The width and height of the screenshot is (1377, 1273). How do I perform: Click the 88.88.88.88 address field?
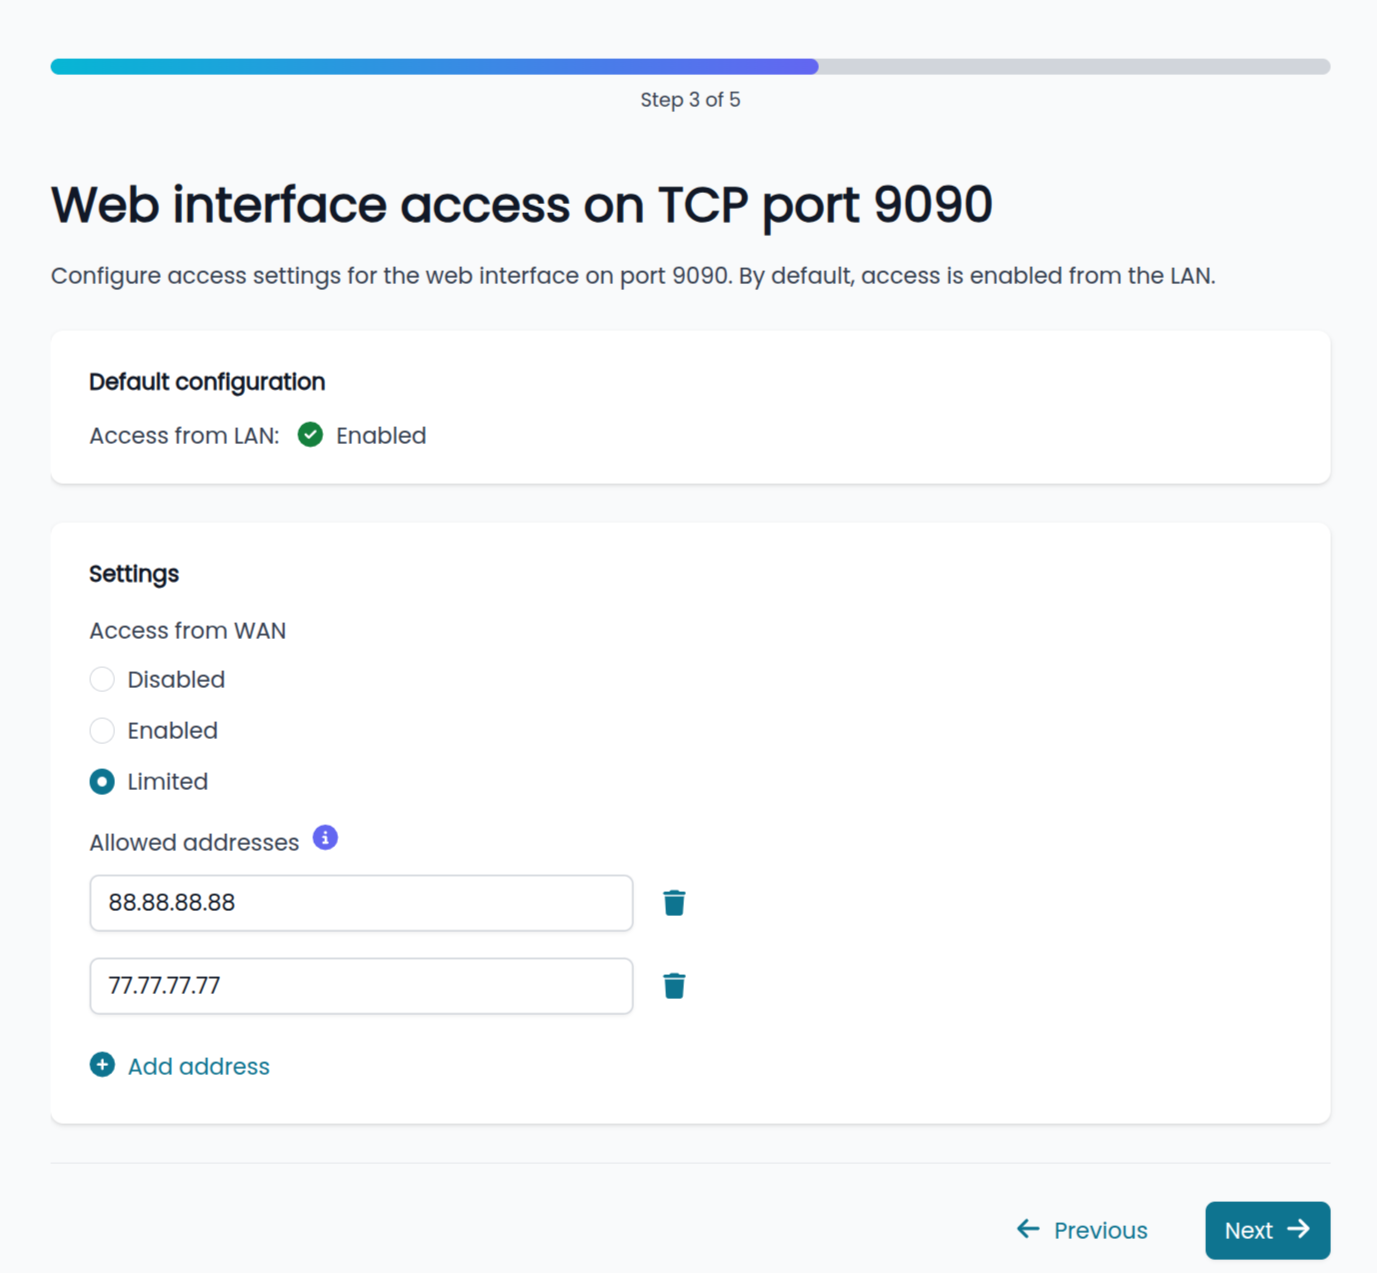pyautogui.click(x=361, y=903)
